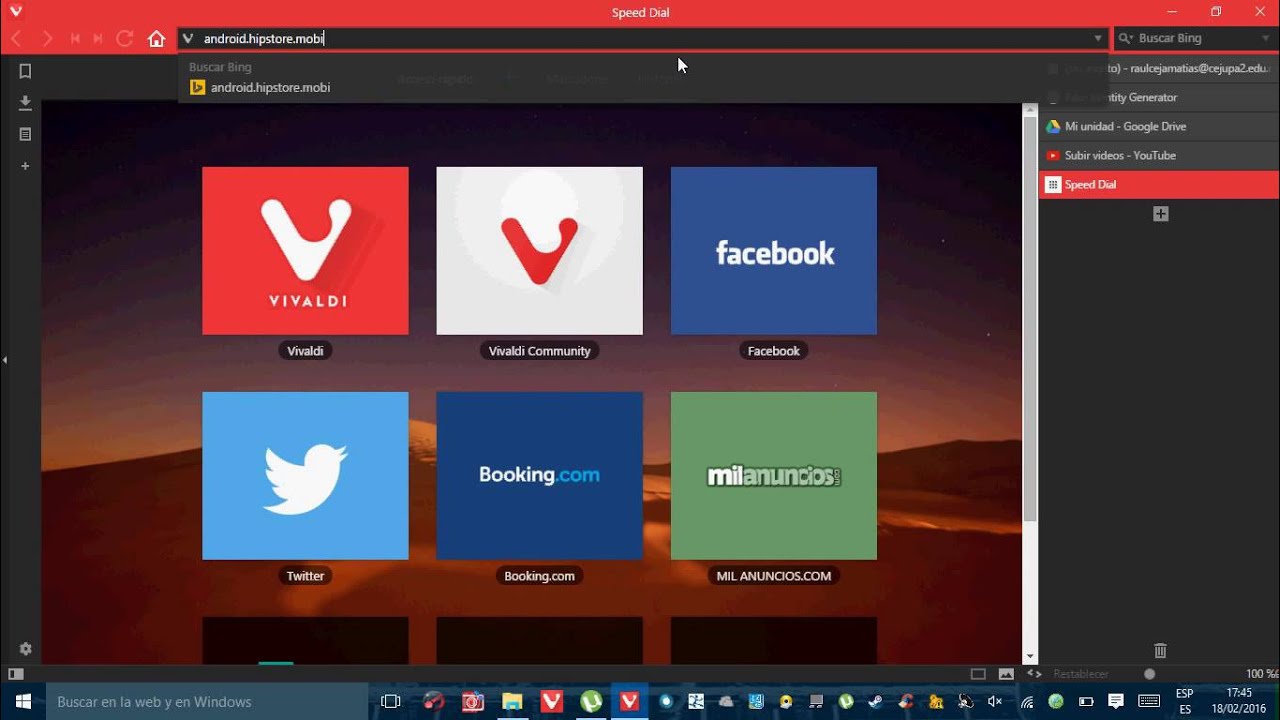The image size is (1280, 720).
Task: Go back with the back arrow
Action: [x=17, y=38]
